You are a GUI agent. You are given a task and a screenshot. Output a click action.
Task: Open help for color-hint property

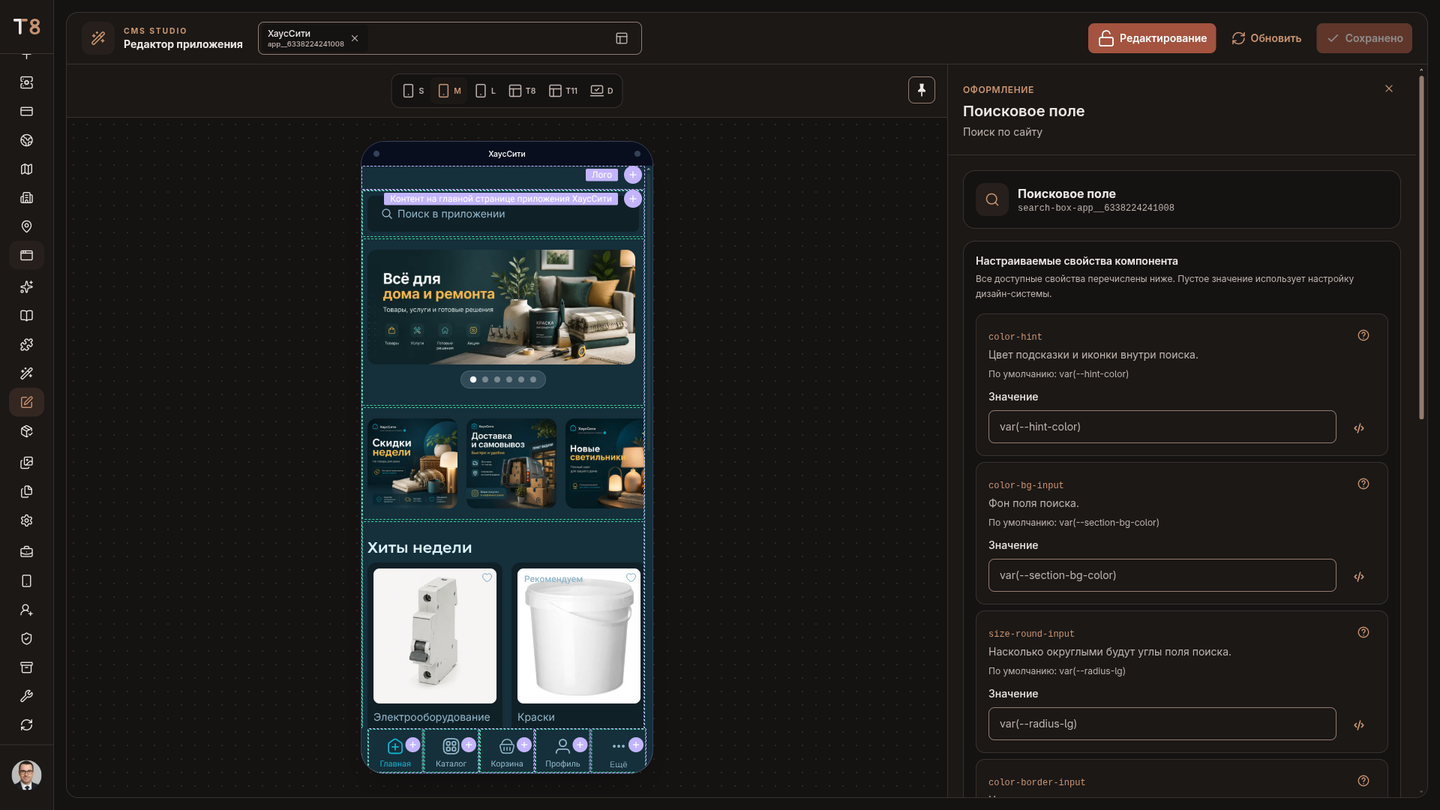coord(1363,336)
